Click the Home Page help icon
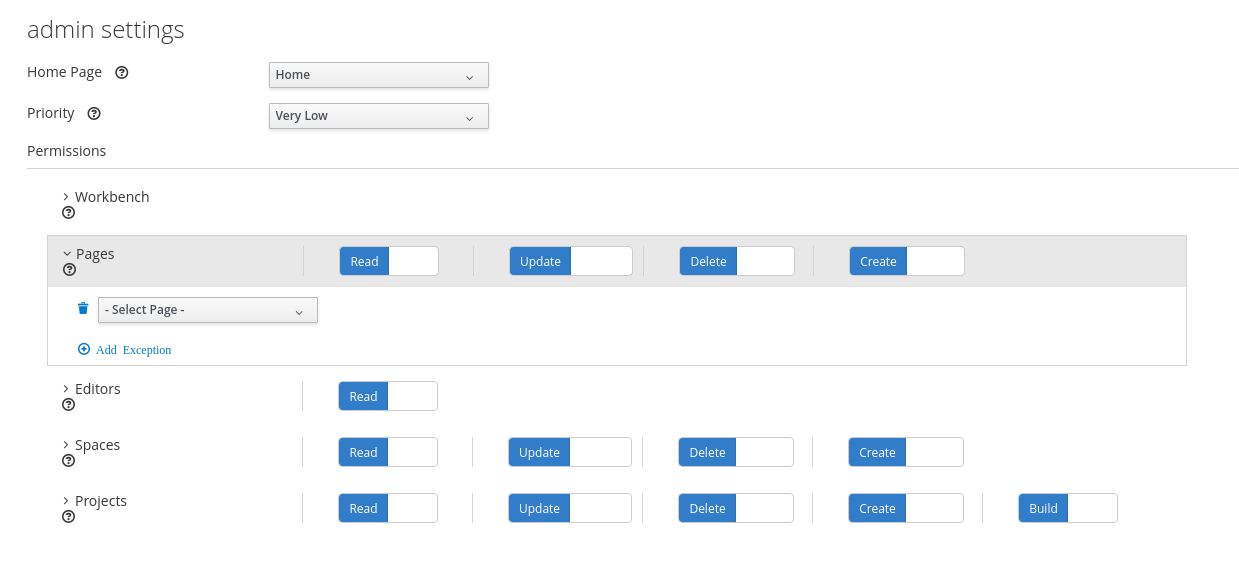Image resolution: width=1239 pixels, height=565 pixels. coord(122,73)
